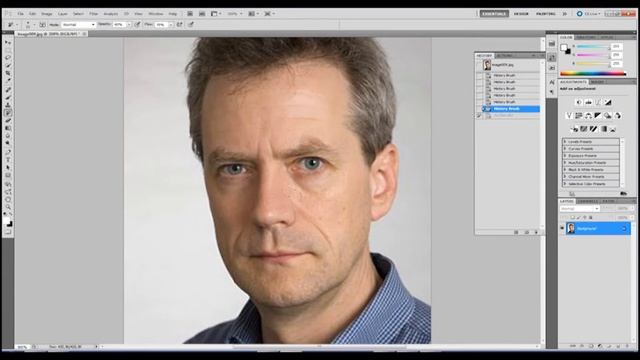Select the highlighted History Brush state
640x360 pixels.
point(511,109)
